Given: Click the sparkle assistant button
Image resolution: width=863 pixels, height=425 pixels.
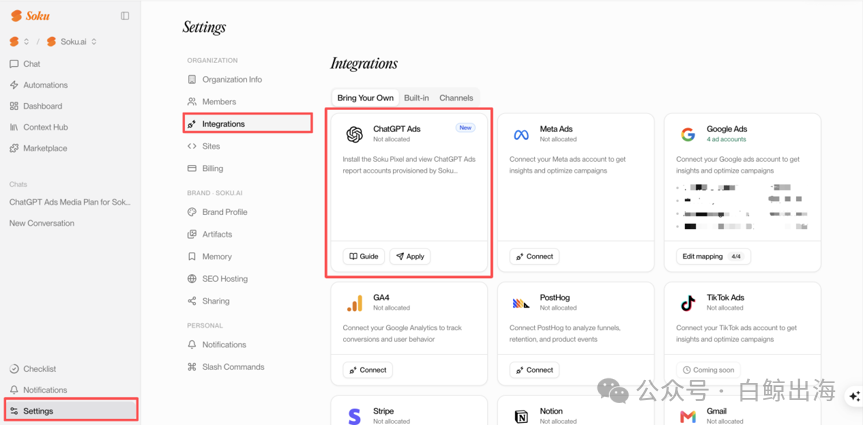Looking at the screenshot, I should [854, 396].
